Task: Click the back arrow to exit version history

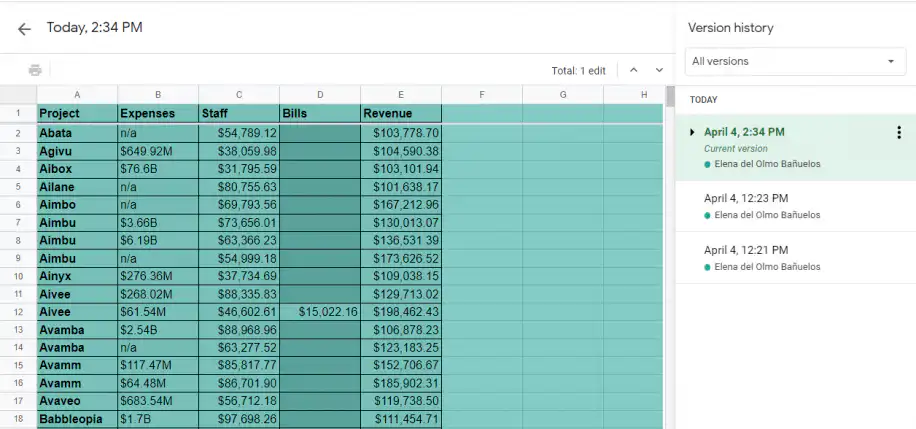Action: 24,29
